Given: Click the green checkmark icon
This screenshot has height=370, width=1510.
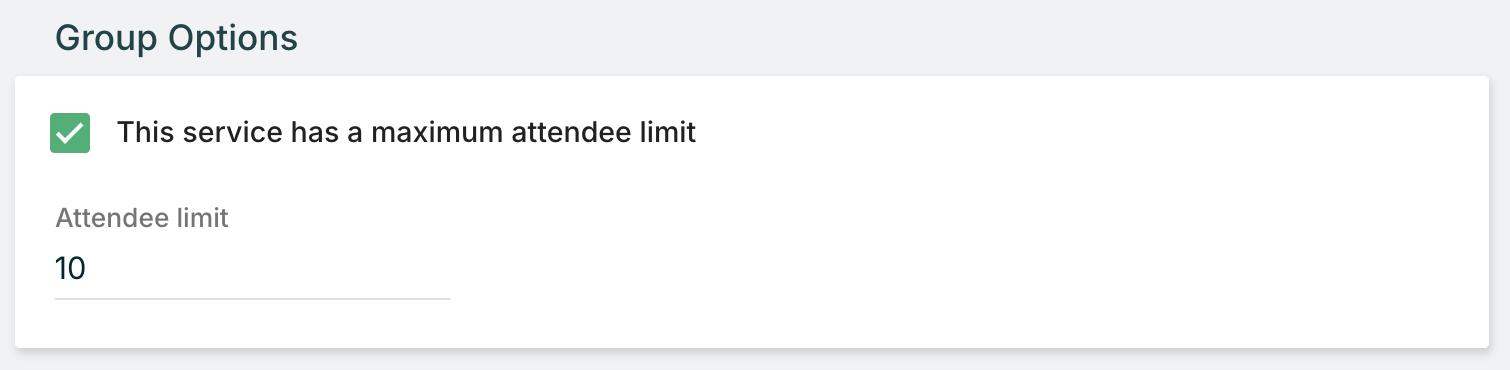Looking at the screenshot, I should tap(70, 133).
